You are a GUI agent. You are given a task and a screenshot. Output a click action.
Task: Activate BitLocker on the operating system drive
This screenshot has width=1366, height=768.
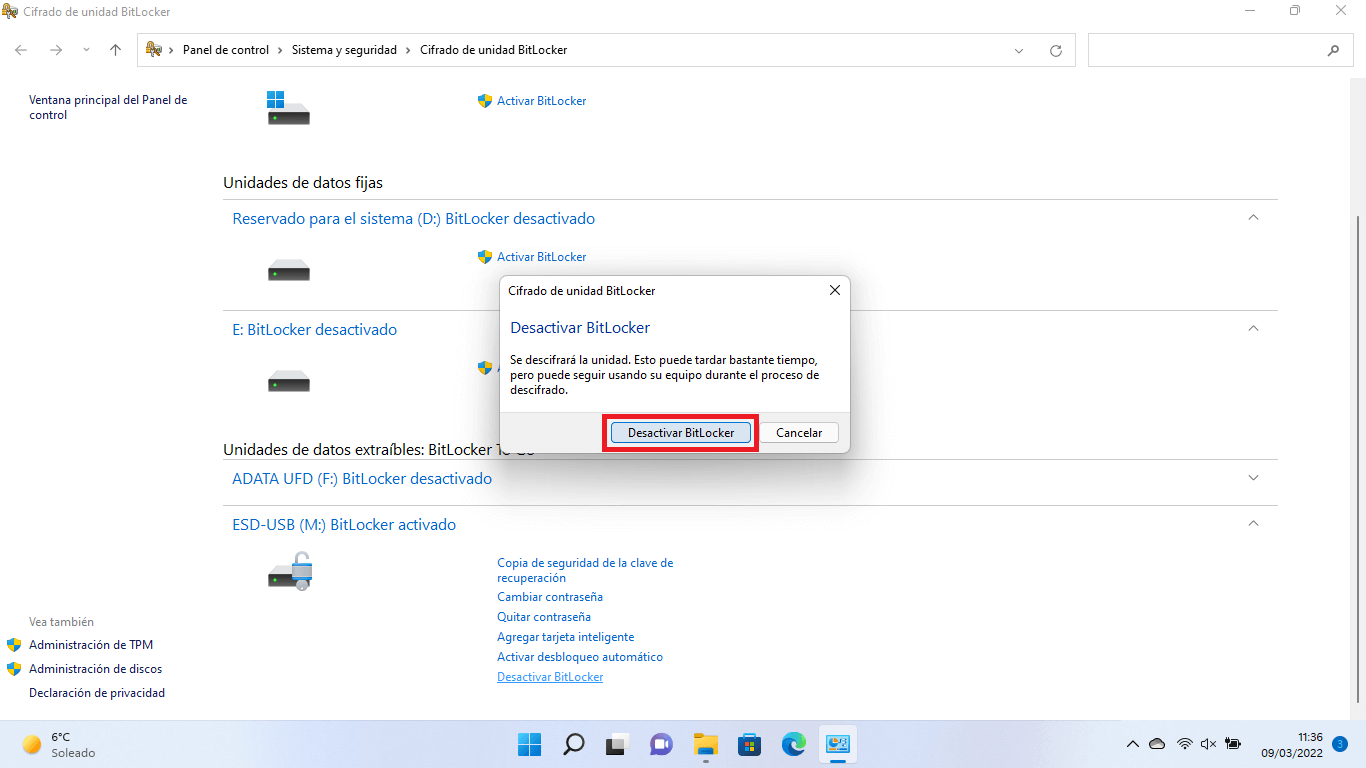point(541,101)
